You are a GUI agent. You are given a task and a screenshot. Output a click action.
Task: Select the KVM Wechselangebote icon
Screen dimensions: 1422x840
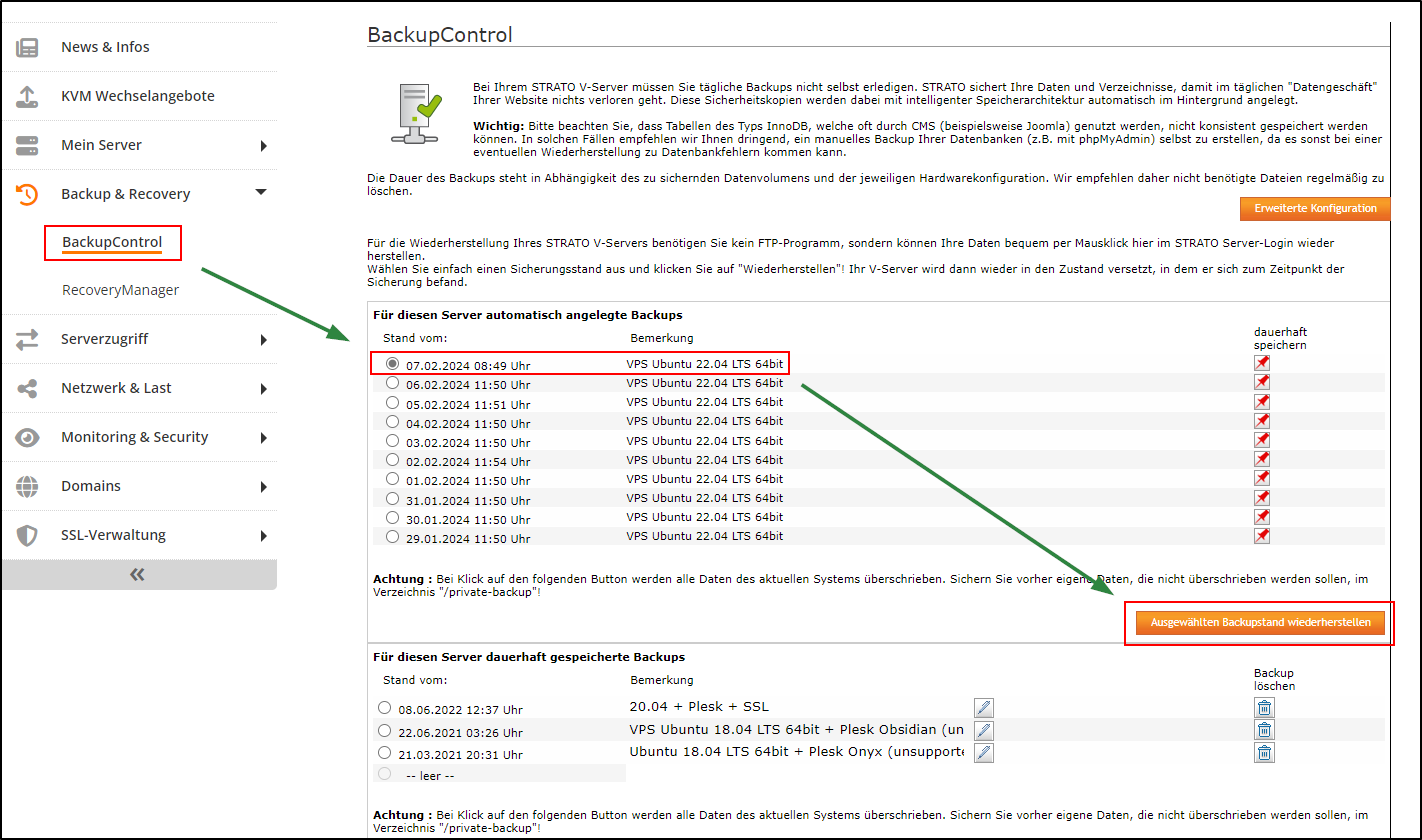coord(25,95)
